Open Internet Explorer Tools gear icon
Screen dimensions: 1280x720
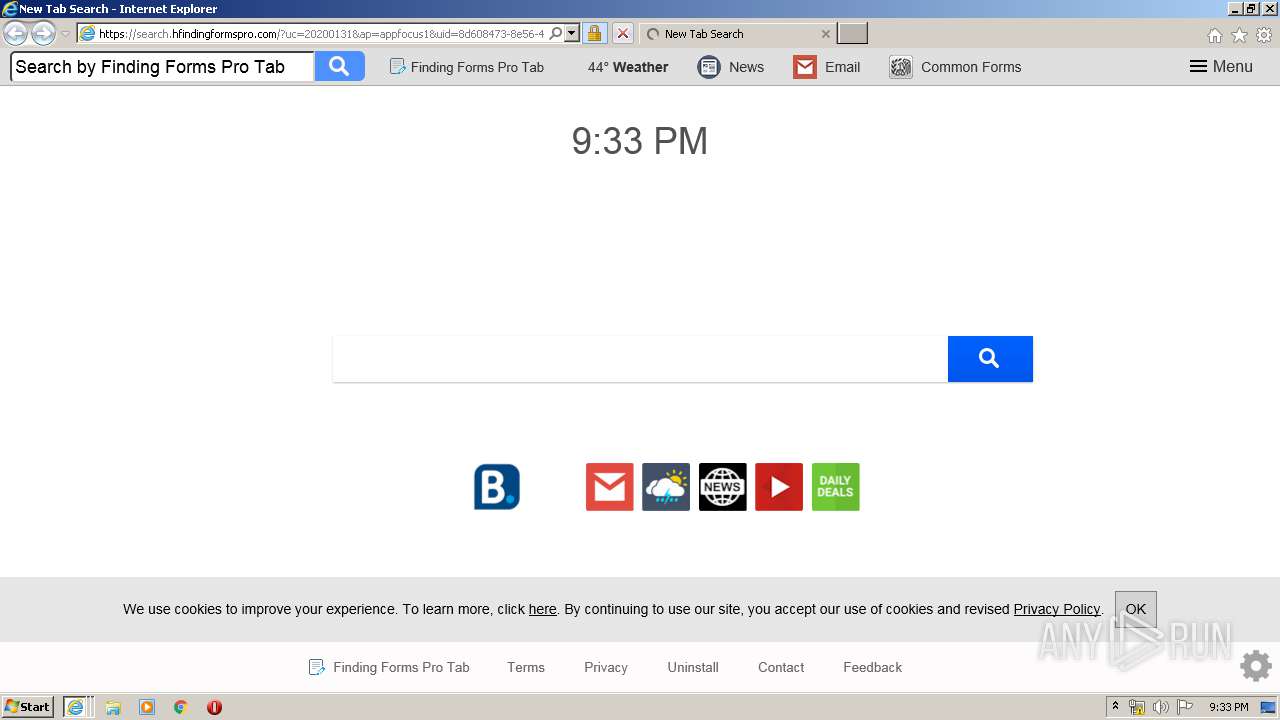pos(1264,35)
